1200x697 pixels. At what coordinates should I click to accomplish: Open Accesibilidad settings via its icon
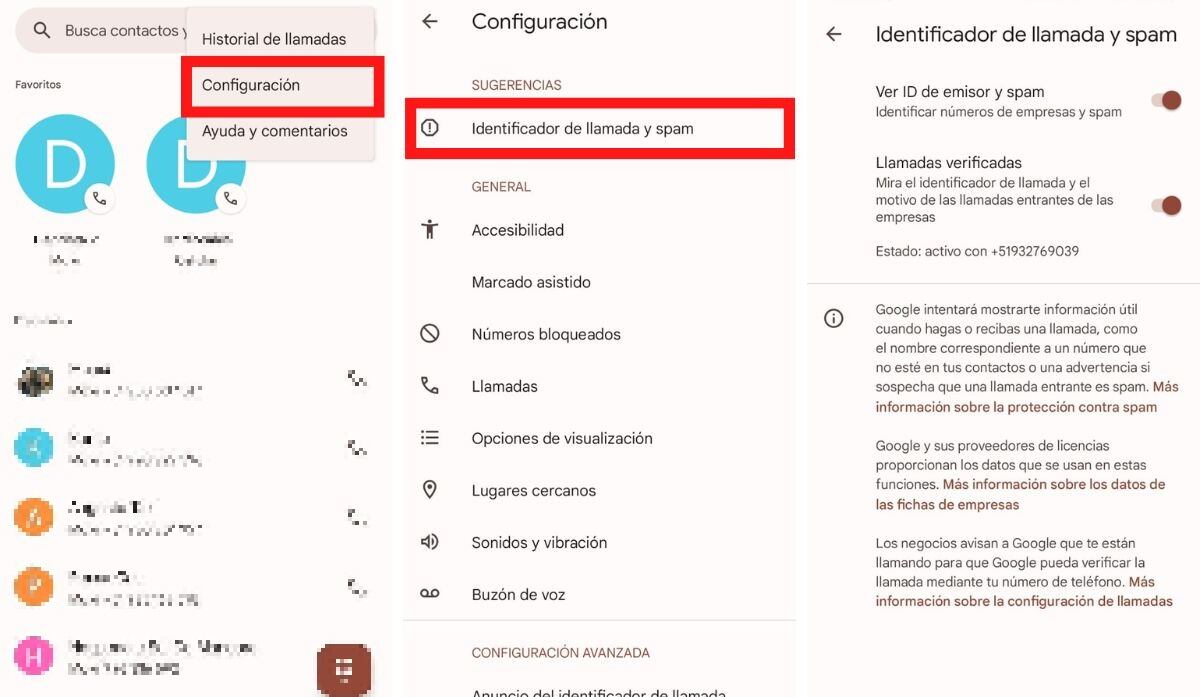coord(430,230)
